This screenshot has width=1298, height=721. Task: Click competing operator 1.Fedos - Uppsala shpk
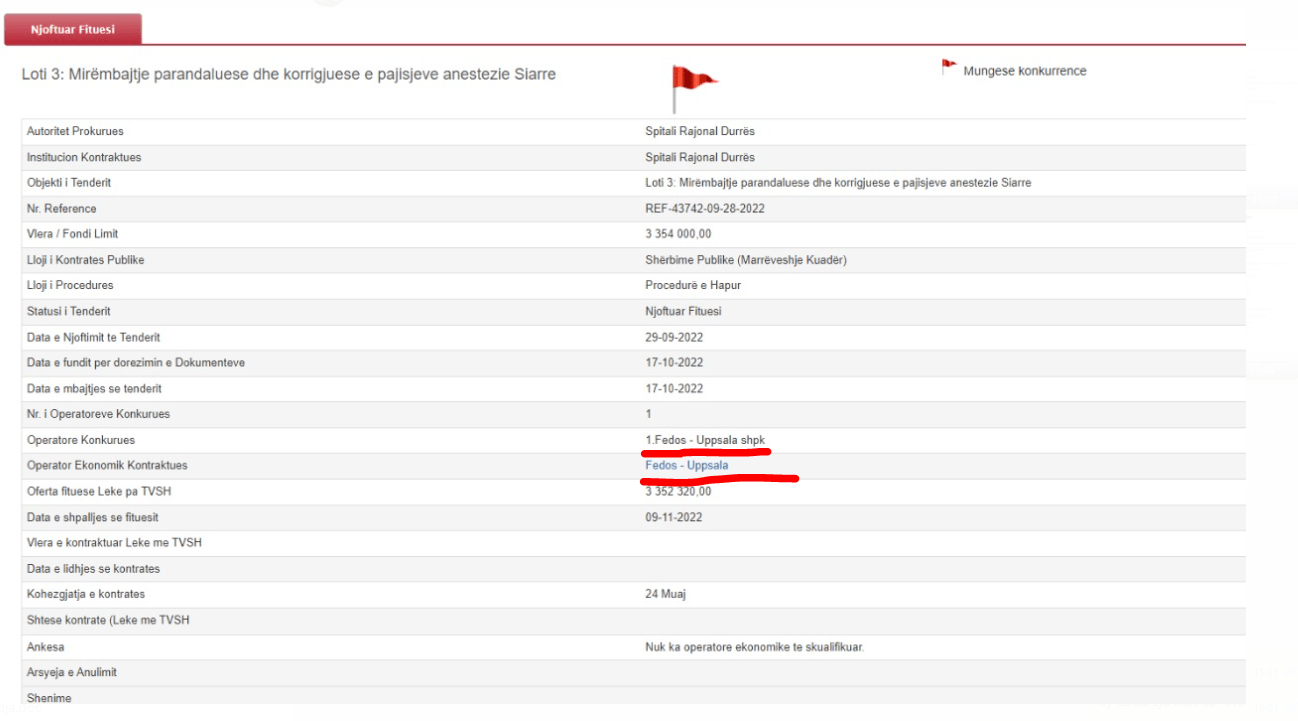704,440
